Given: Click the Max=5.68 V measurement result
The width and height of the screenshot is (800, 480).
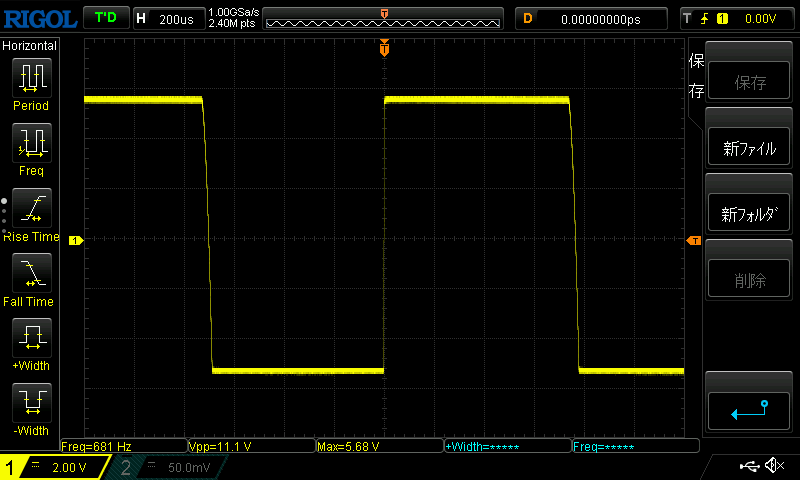Looking at the screenshot, I should [x=380, y=446].
